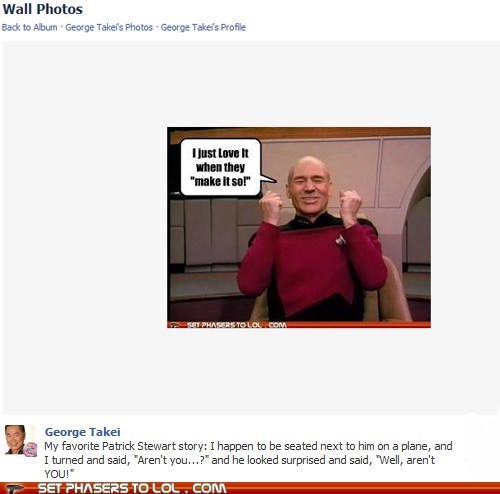Open the George Takei name link
Viewport: 500px width, 494px height.
point(83,432)
